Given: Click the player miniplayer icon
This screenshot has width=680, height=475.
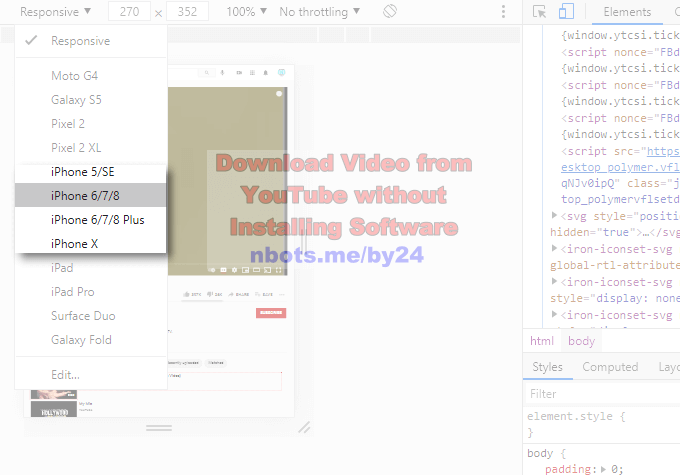Looking at the screenshot, I should click(x=245, y=270).
